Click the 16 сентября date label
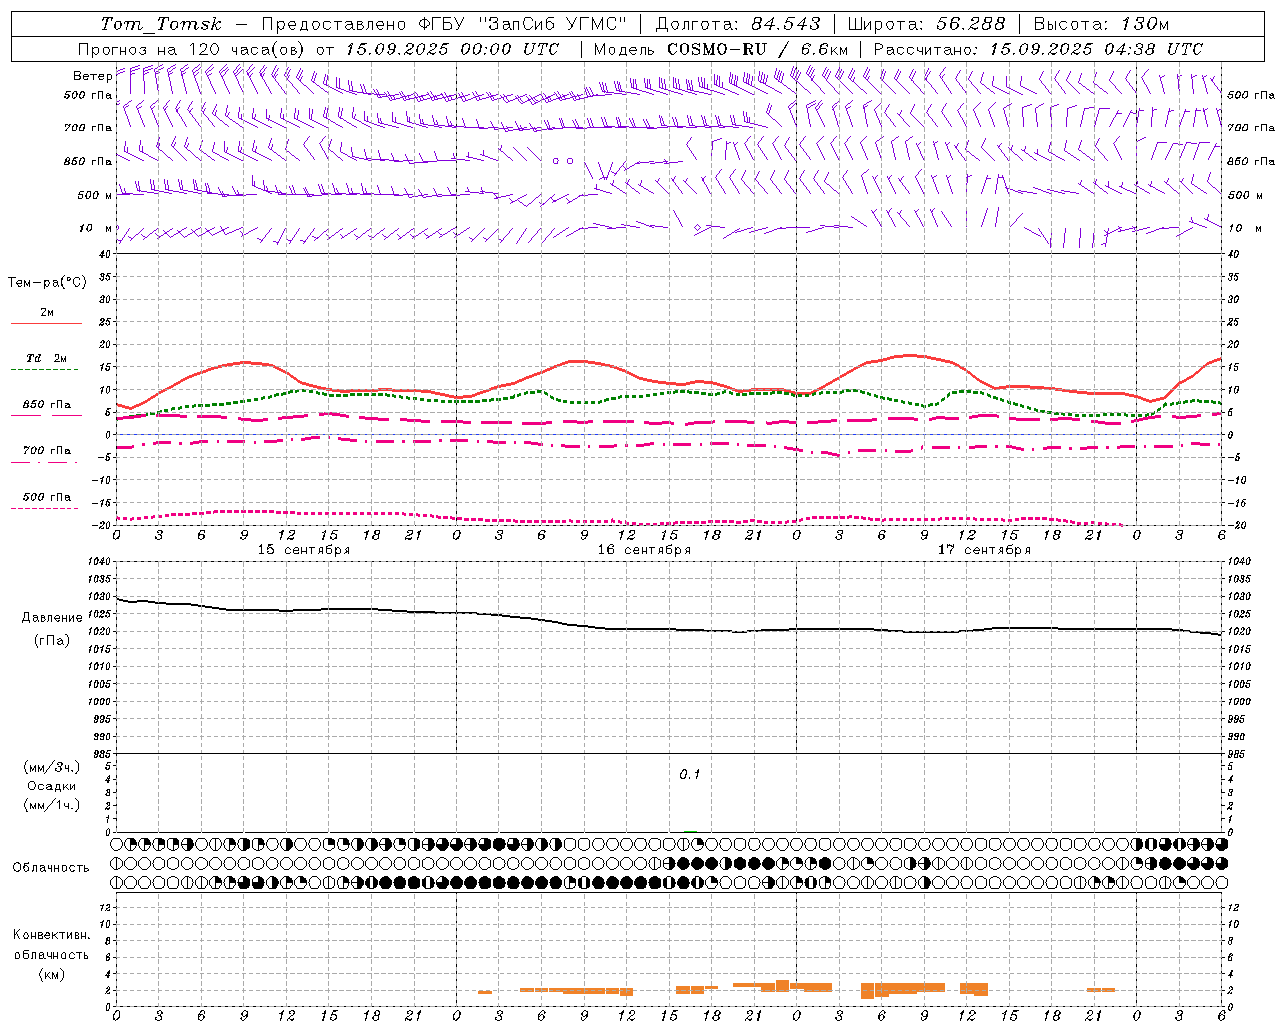This screenshot has height=1024, width=1280. (644, 550)
